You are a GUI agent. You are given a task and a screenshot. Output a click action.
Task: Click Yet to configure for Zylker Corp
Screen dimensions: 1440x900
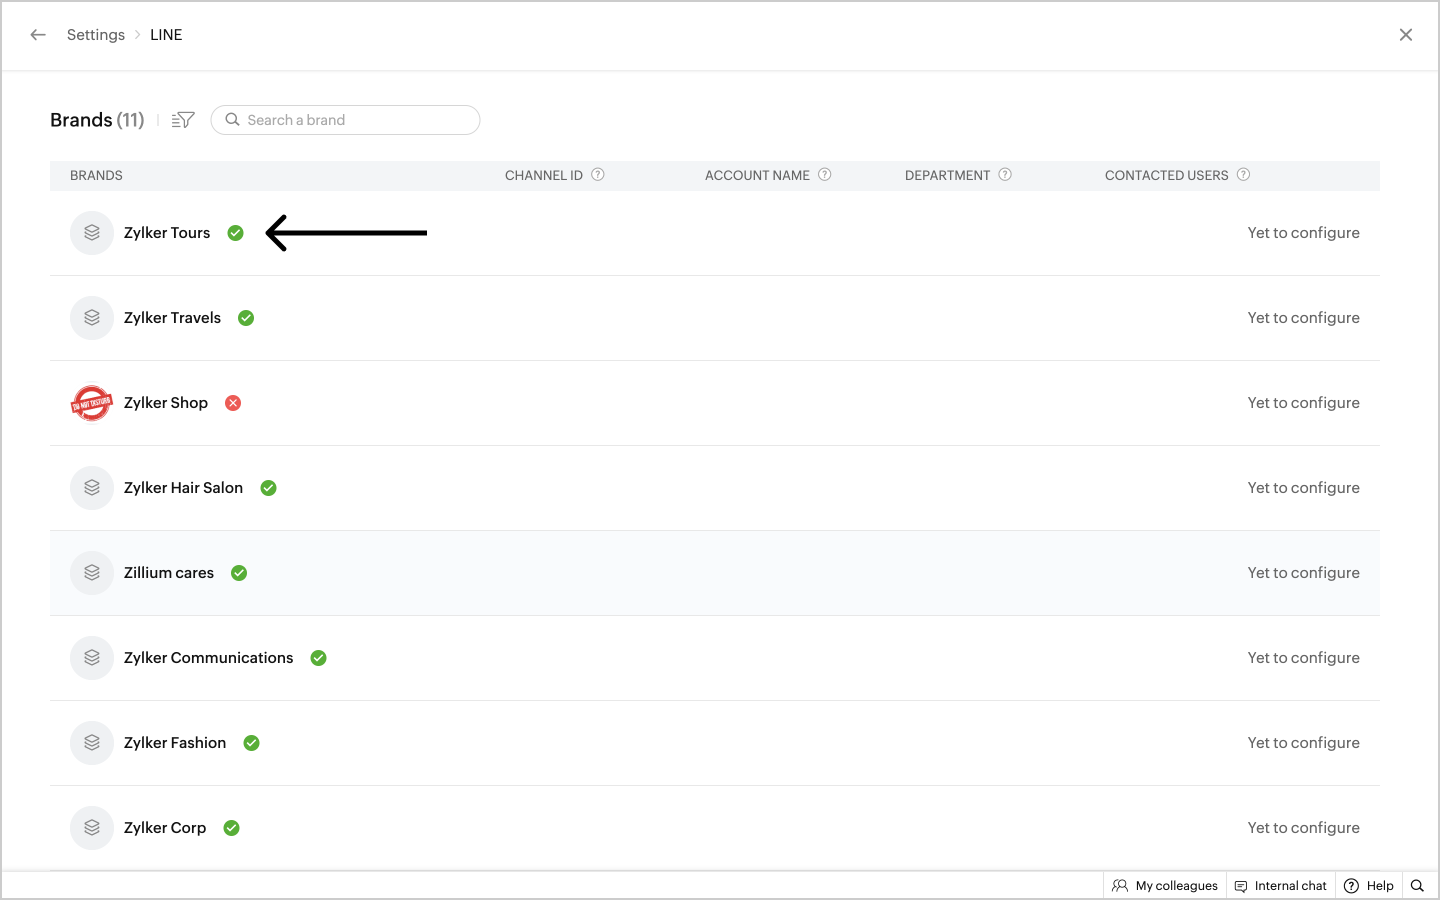(x=1303, y=828)
